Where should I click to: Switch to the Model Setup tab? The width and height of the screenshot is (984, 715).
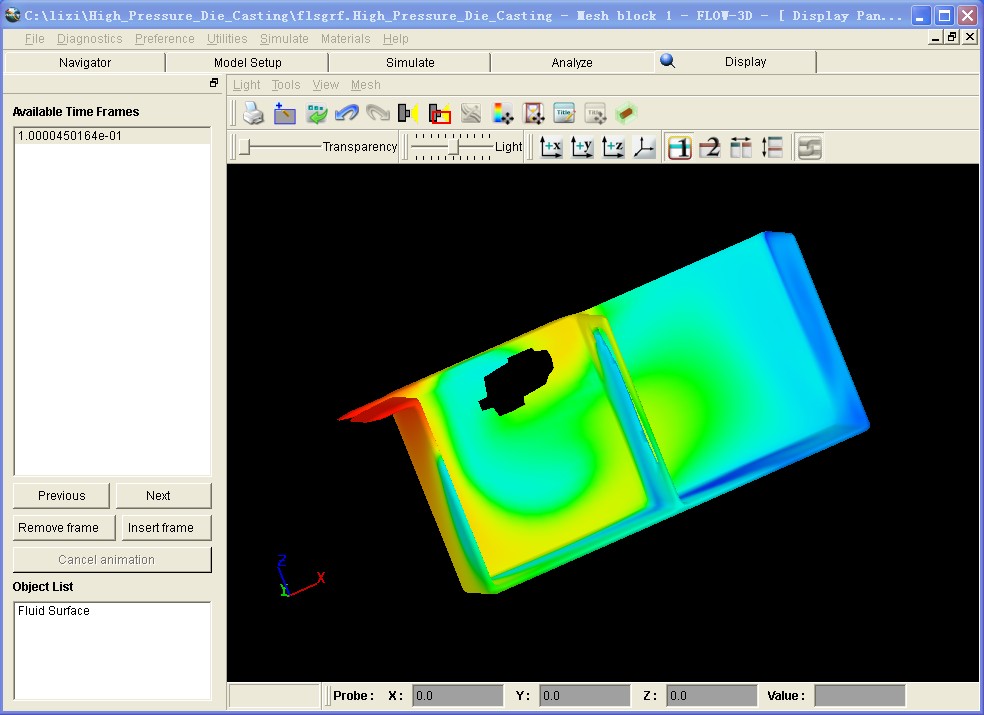[x=248, y=62]
